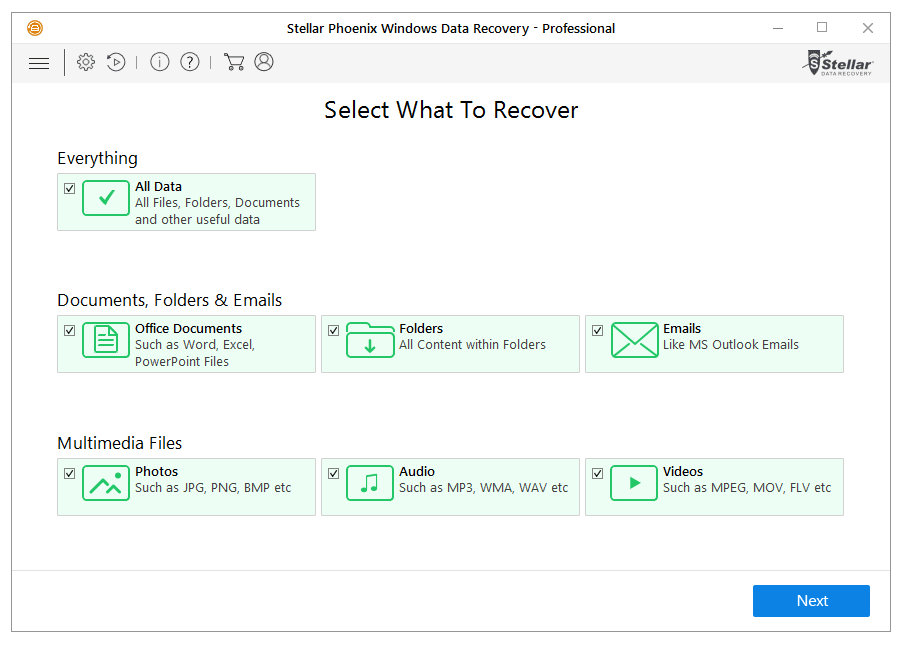Uncheck the Videos checkbox
Screen dimensions: 902x646
598,473
